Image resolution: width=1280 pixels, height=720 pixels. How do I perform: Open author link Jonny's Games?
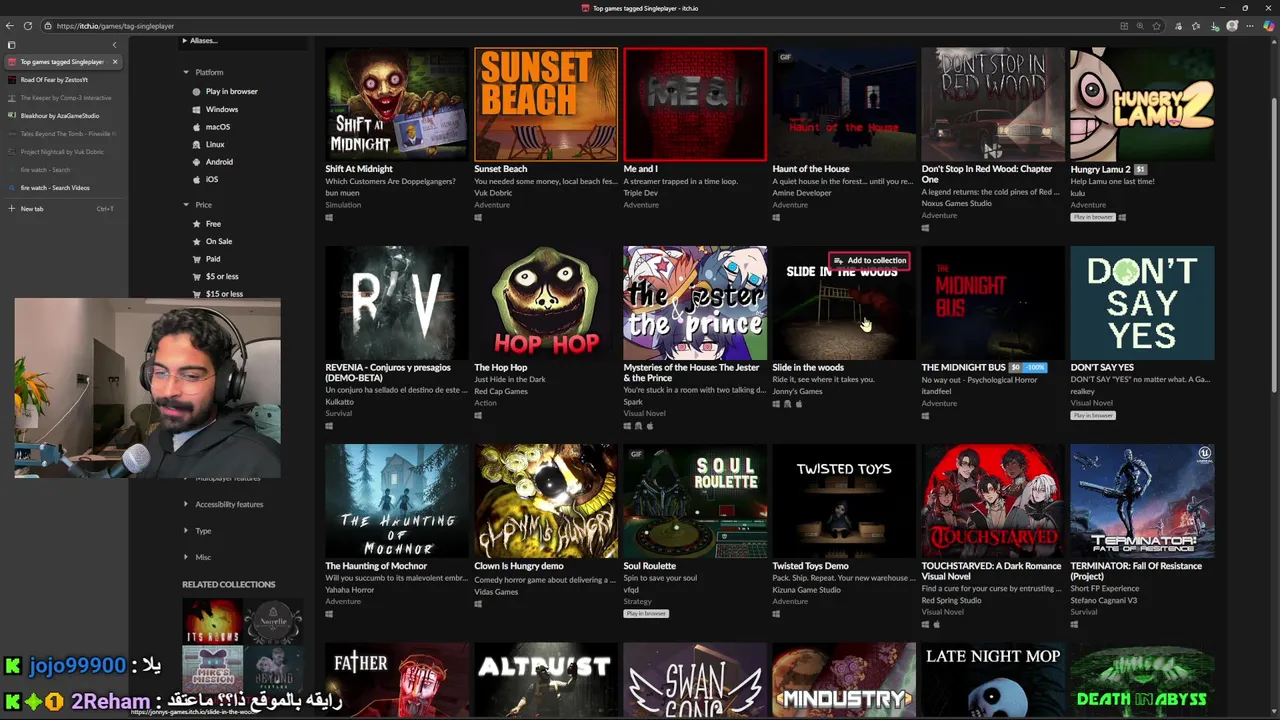pyautogui.click(x=797, y=391)
